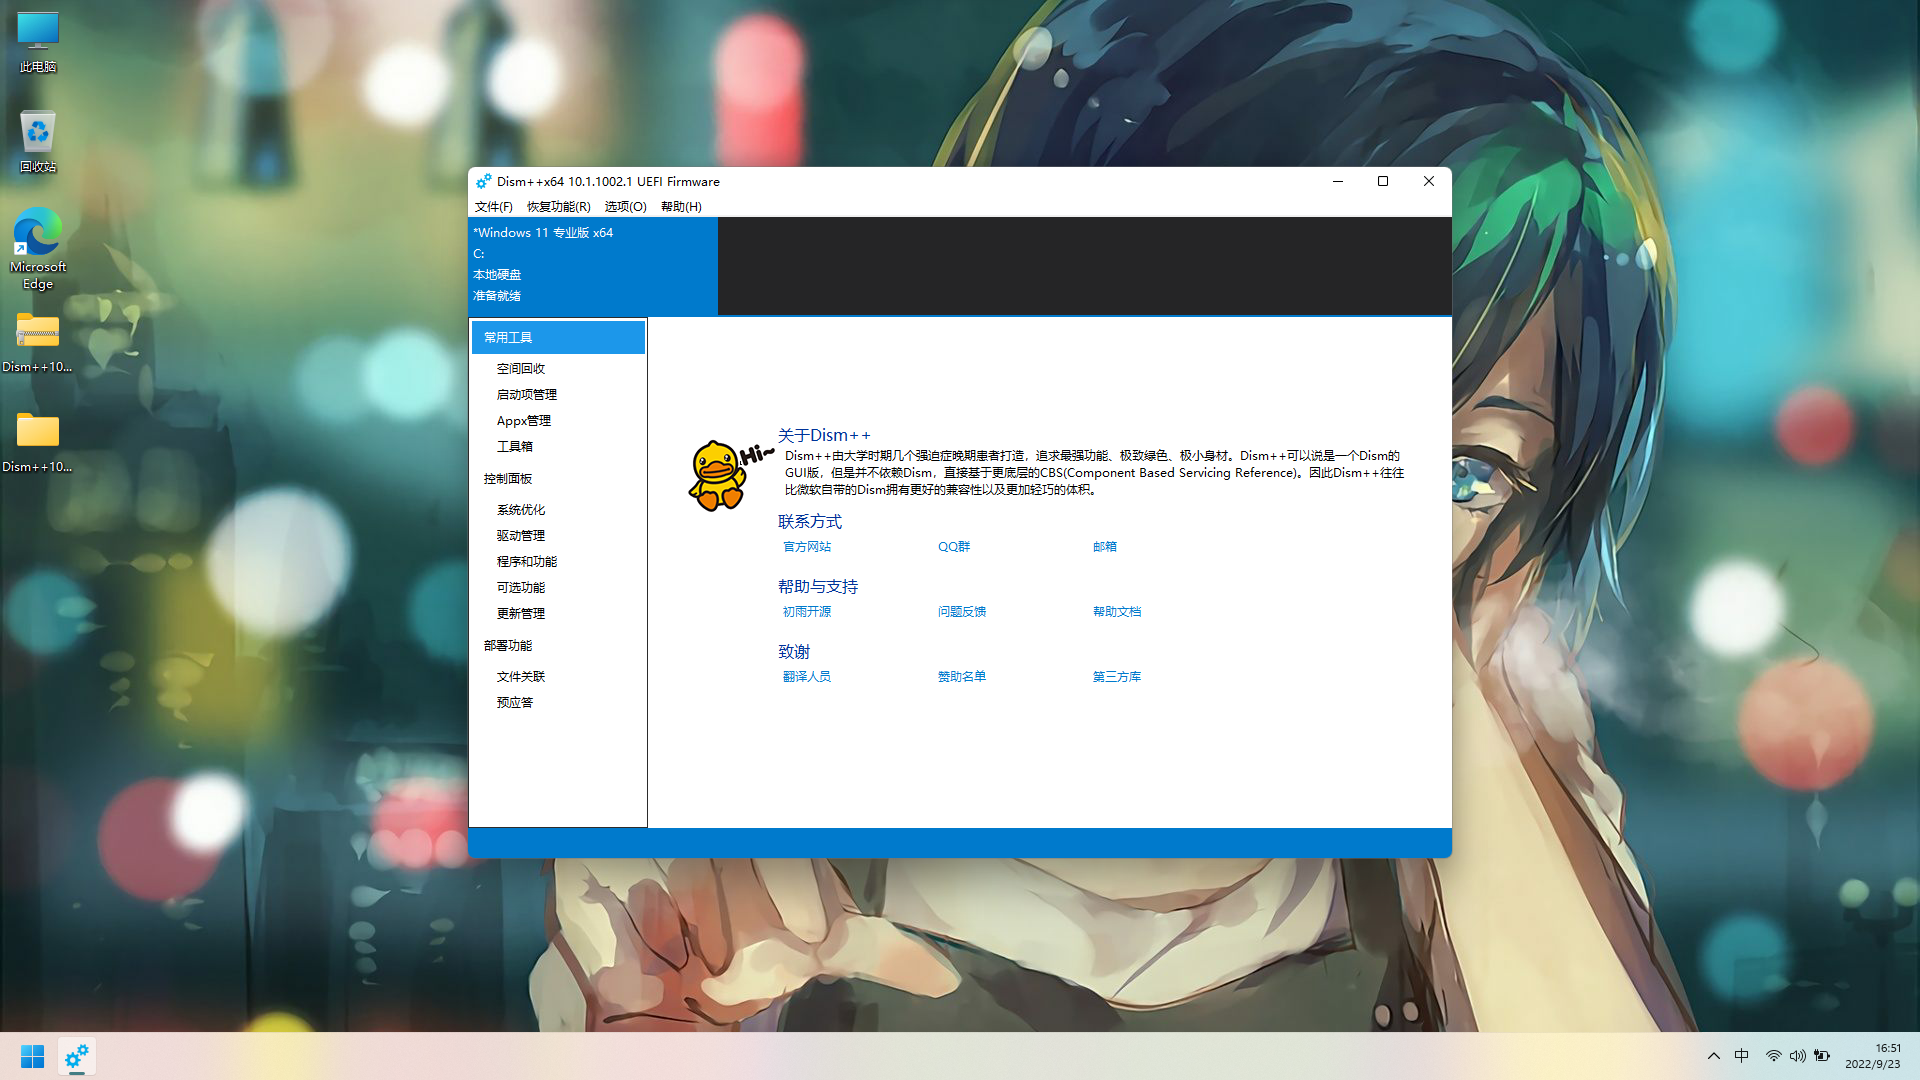The height and width of the screenshot is (1080, 1920).
Task: Toggle the 中 input method indicator
Action: (1741, 1056)
